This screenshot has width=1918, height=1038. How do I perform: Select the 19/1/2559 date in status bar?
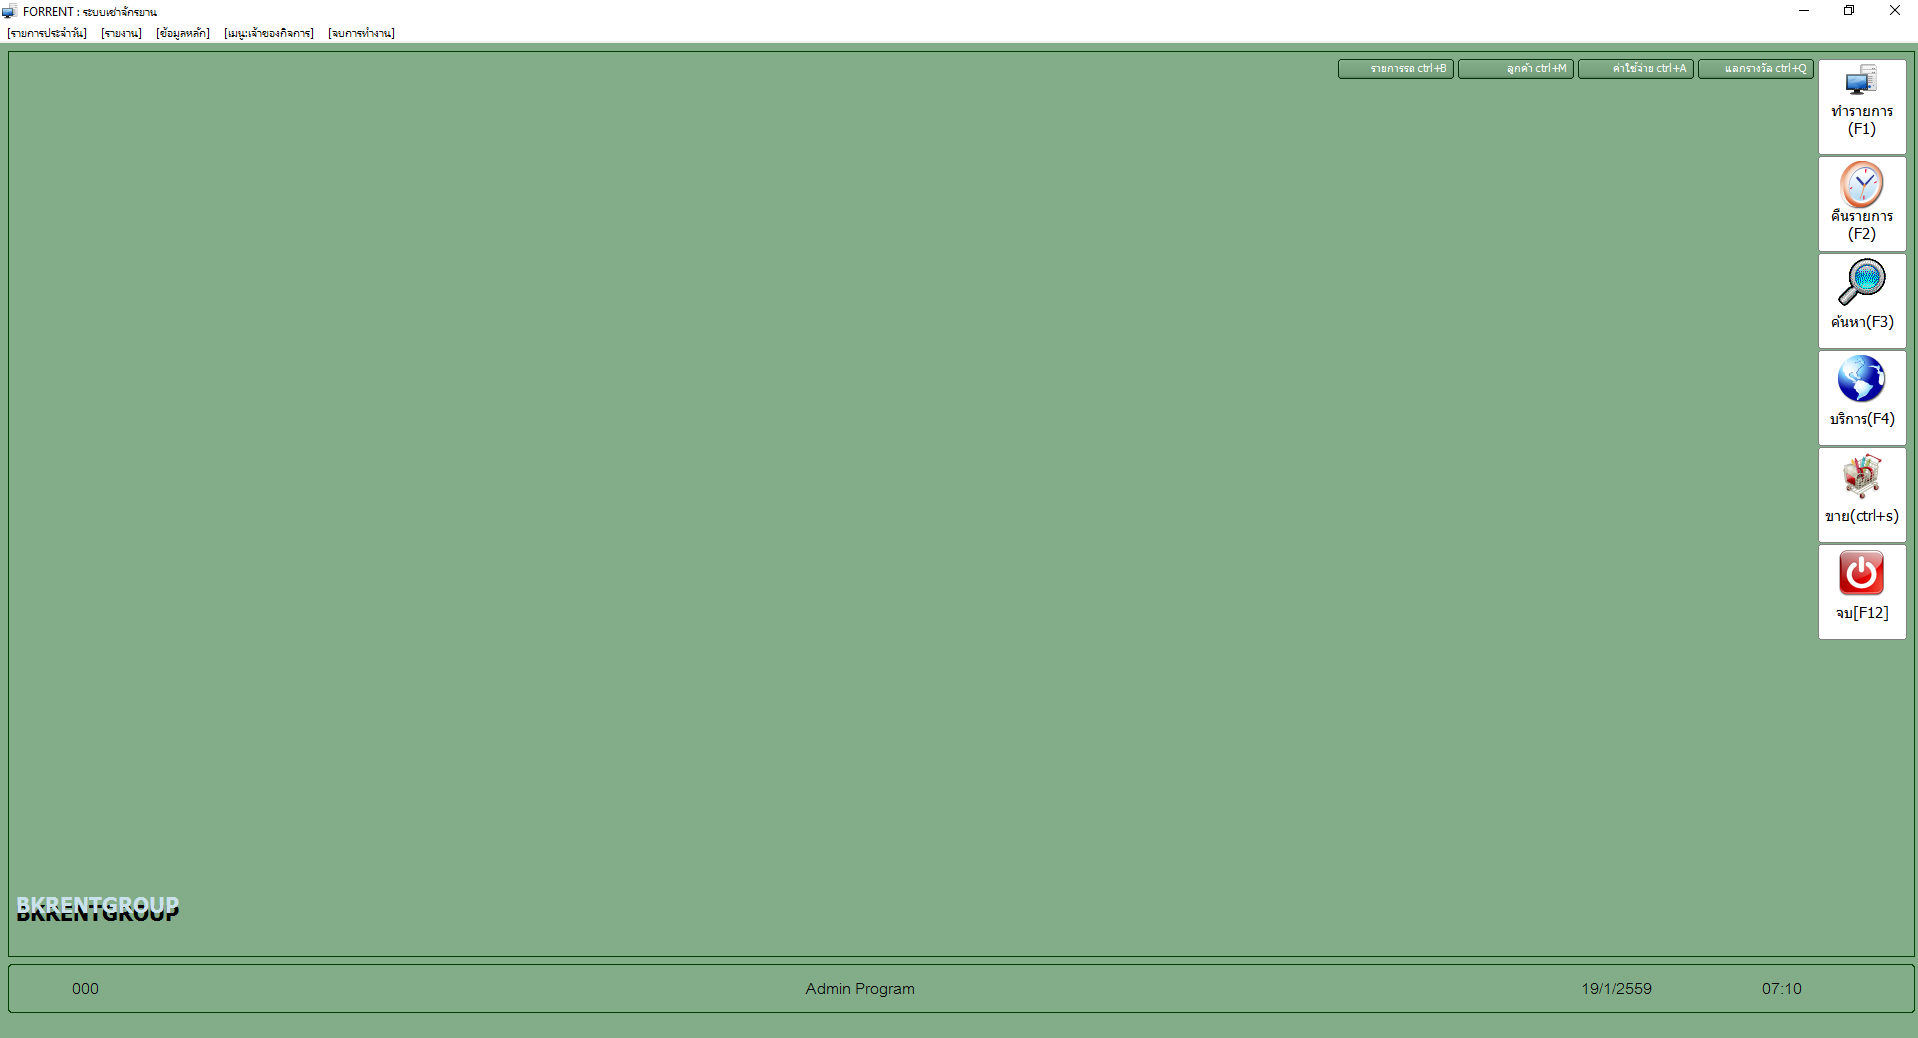(x=1616, y=989)
